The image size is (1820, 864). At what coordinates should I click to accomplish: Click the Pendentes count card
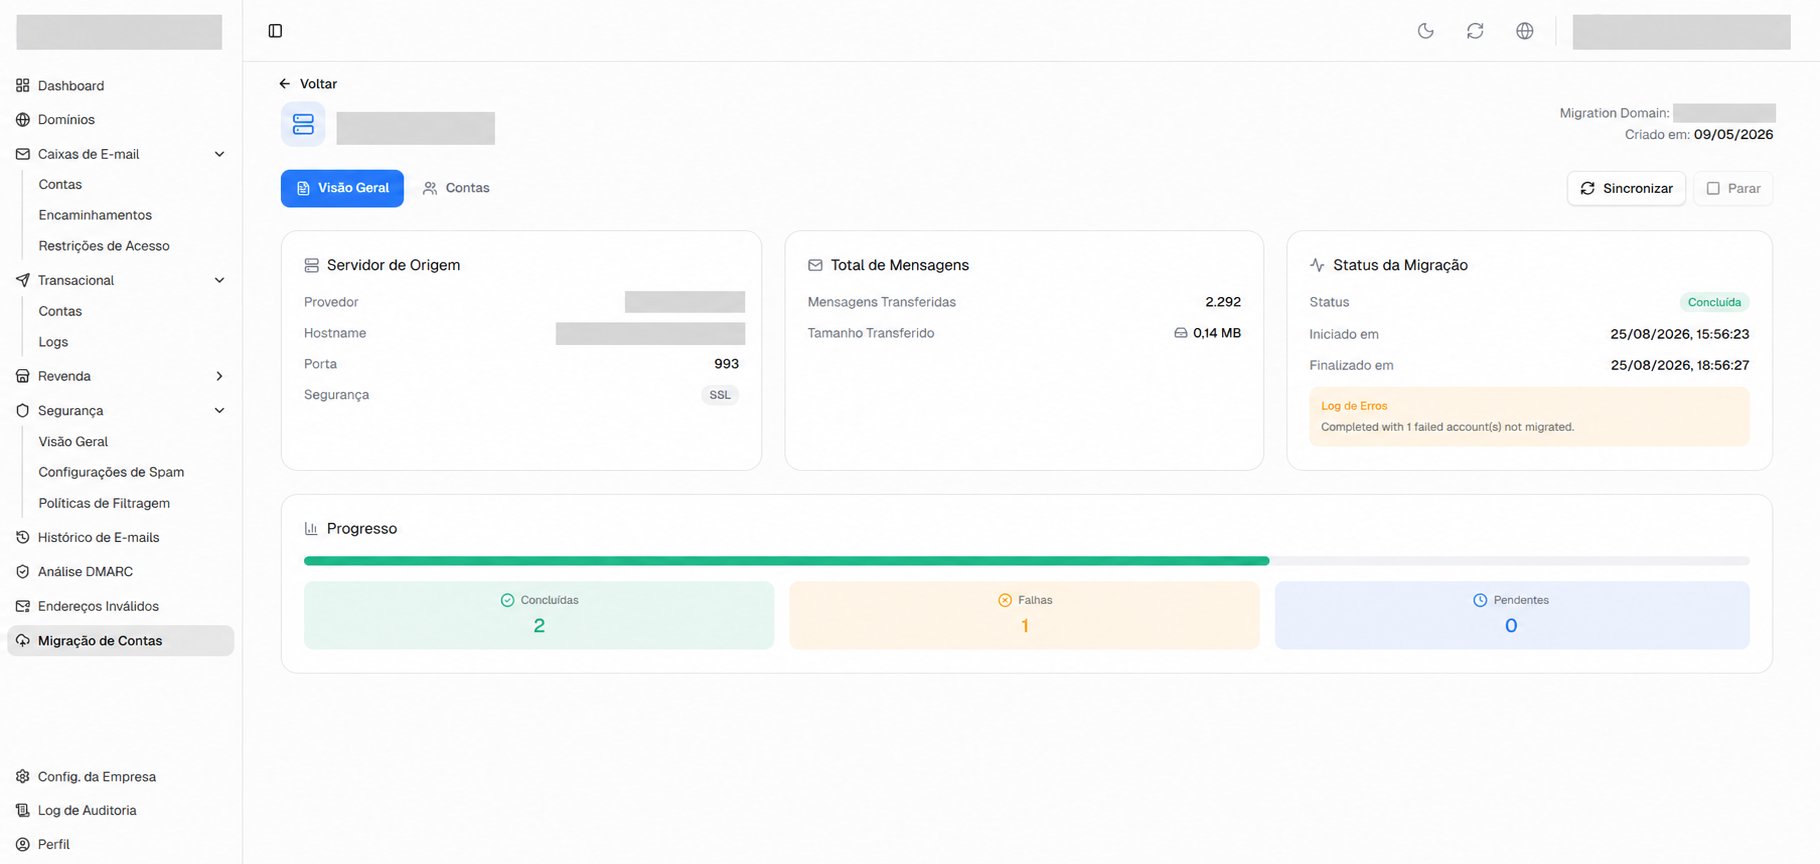tap(1512, 615)
